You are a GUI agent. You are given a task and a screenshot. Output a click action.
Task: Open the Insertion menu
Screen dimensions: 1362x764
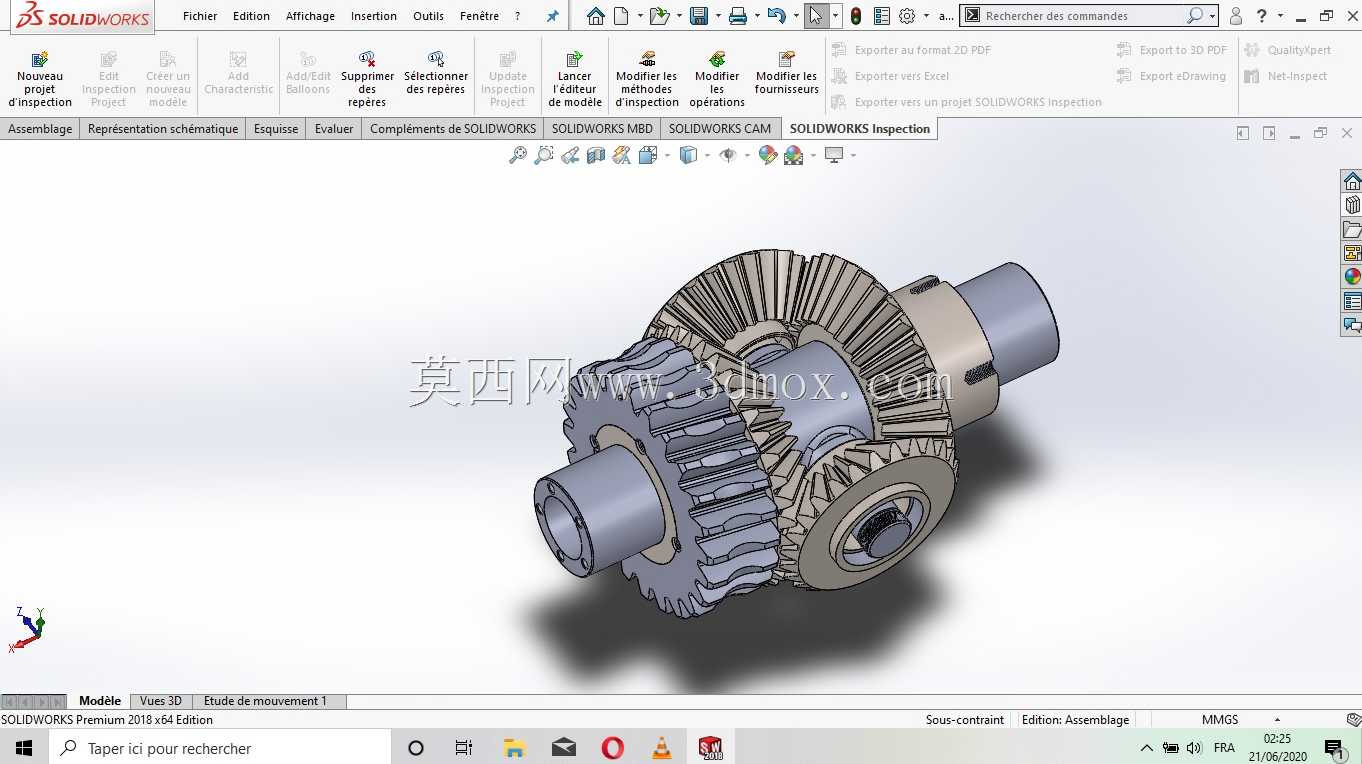[x=374, y=16]
